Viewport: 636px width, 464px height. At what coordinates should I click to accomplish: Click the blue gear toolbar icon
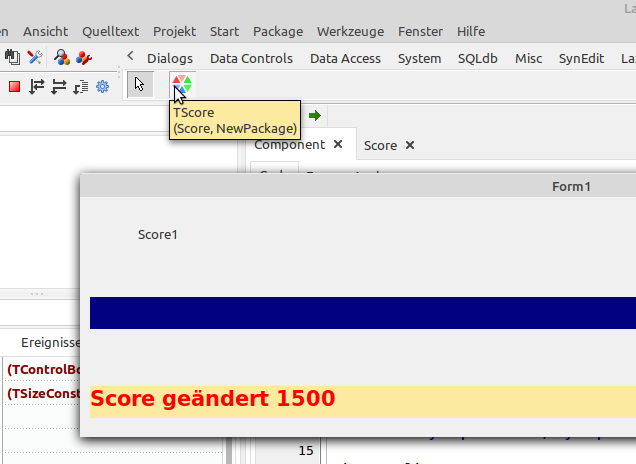(103, 86)
